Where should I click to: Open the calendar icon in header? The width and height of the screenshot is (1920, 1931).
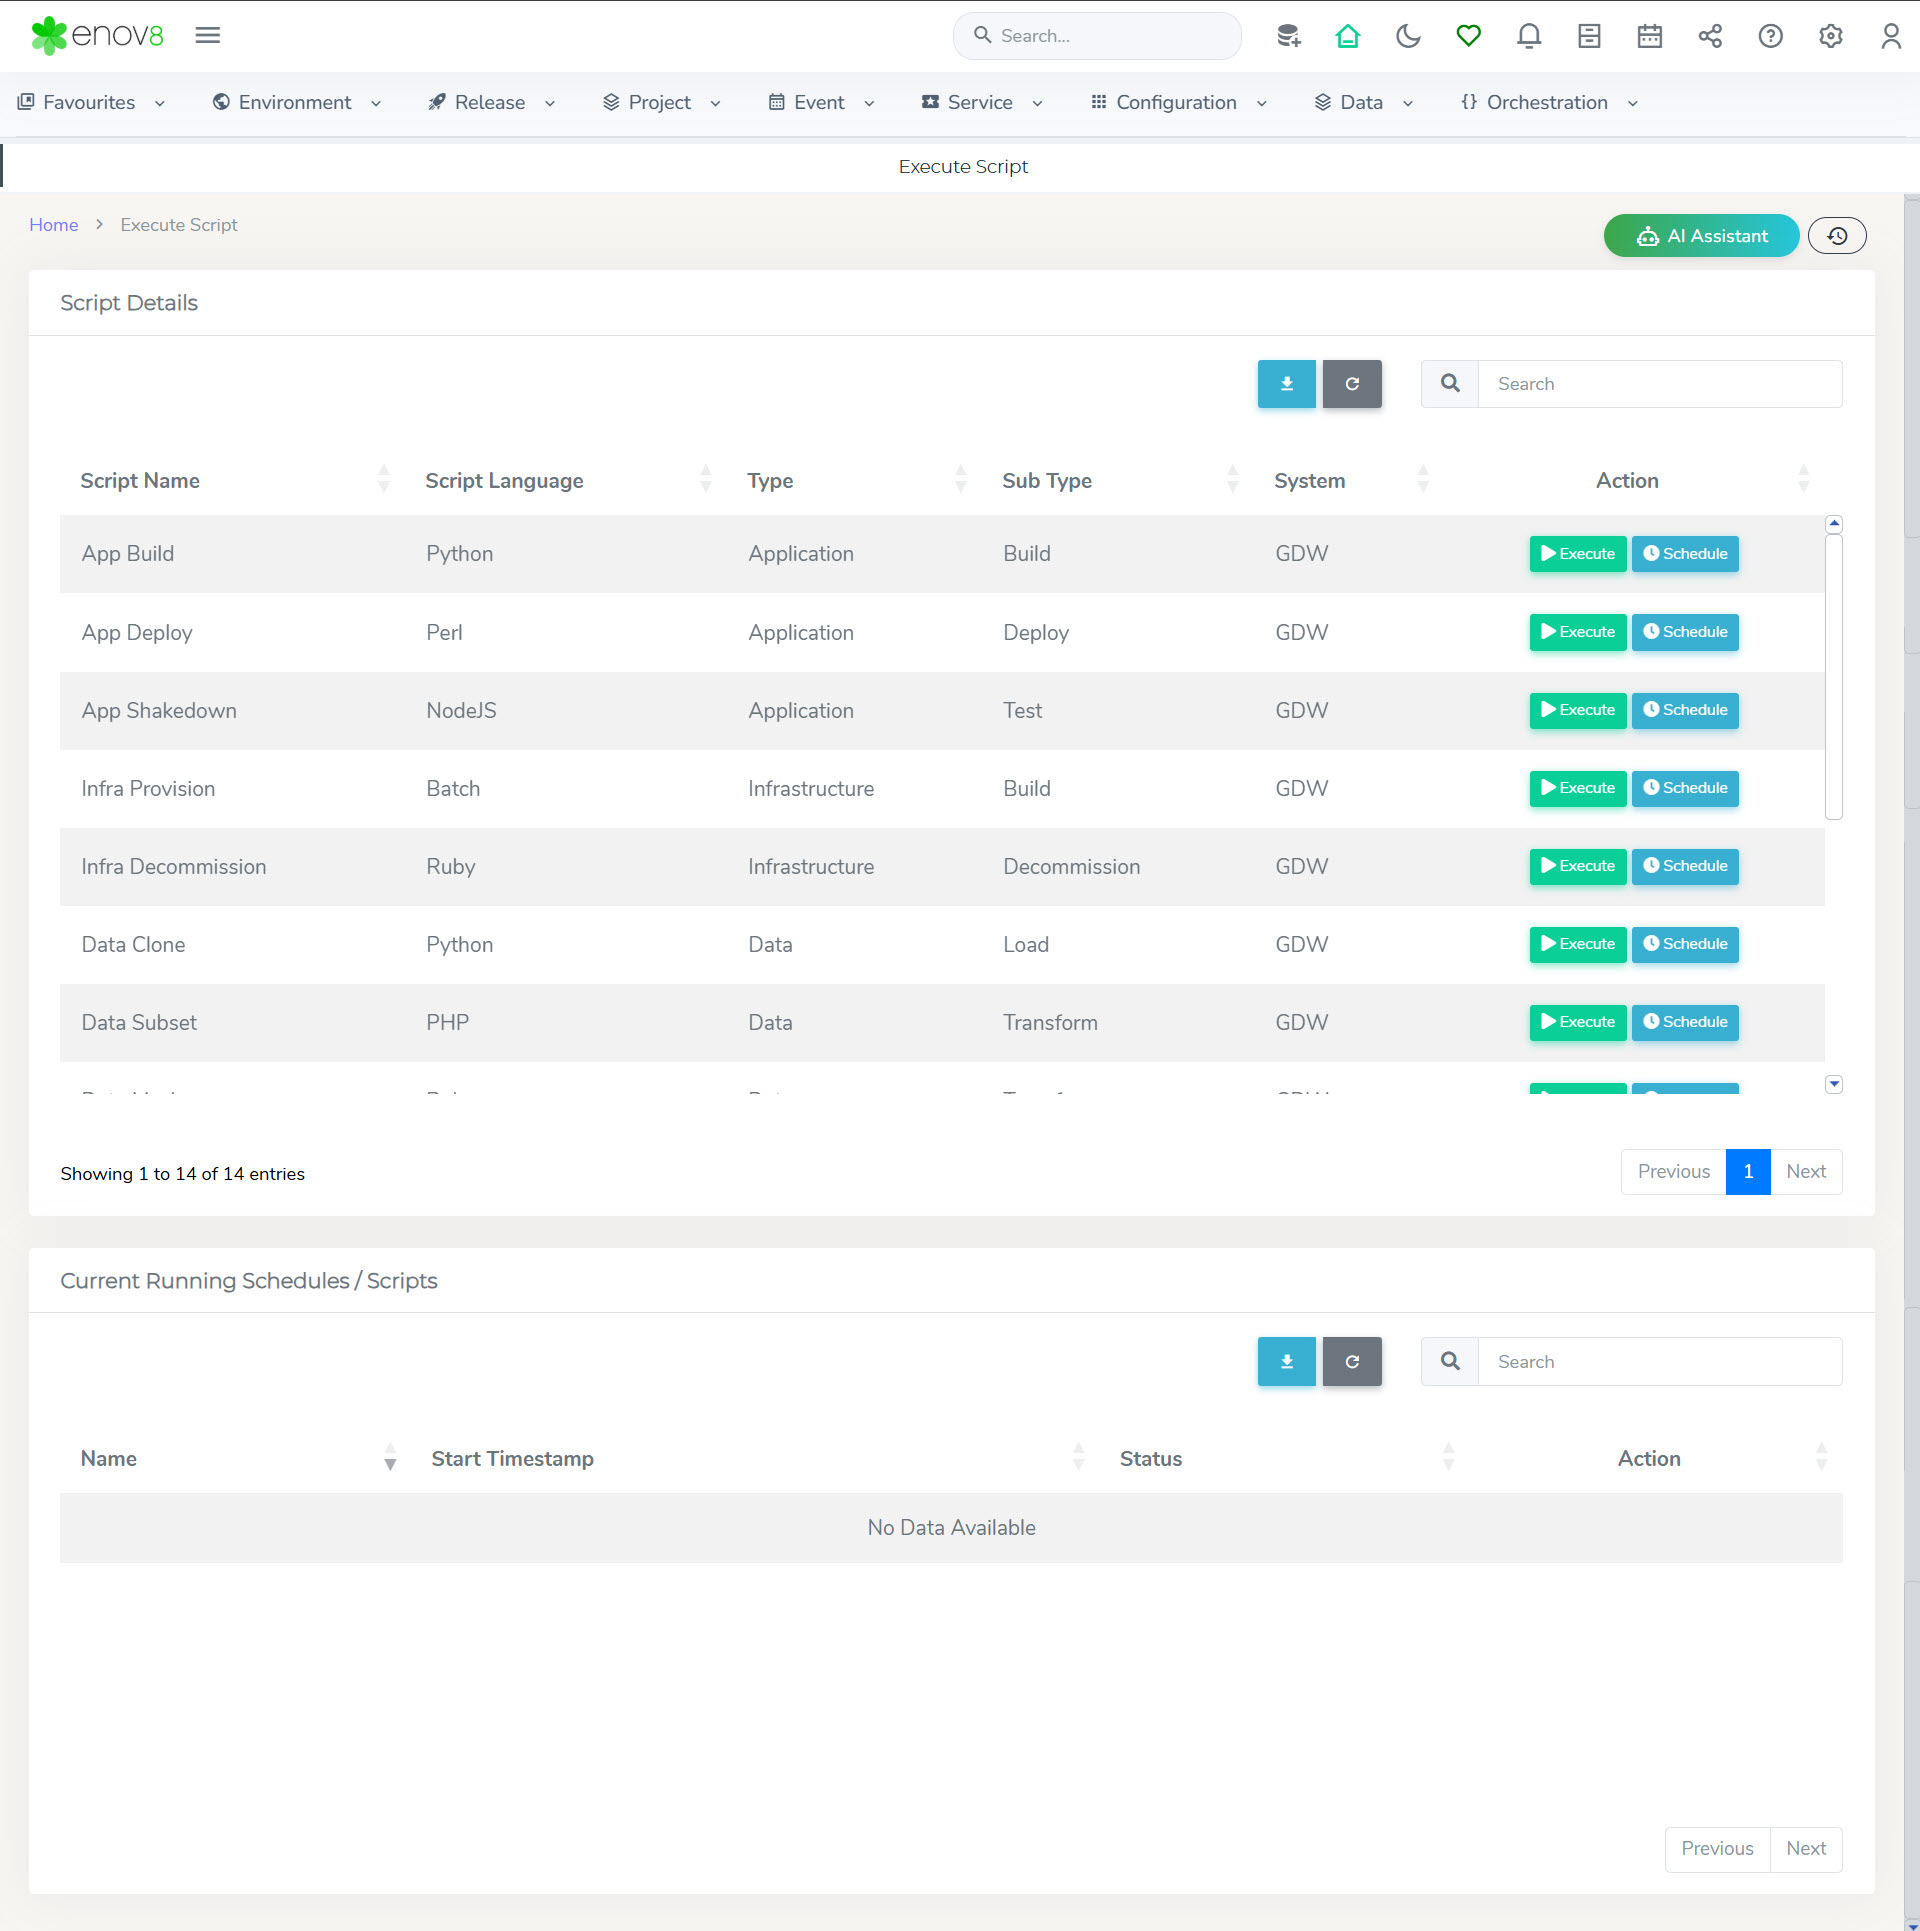[x=1650, y=36]
